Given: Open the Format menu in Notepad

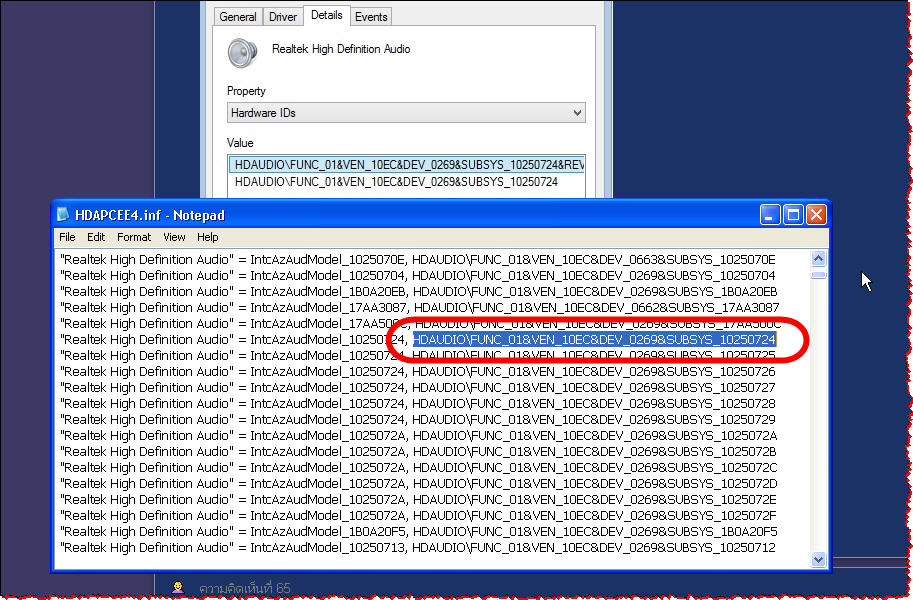Looking at the screenshot, I should pos(134,237).
